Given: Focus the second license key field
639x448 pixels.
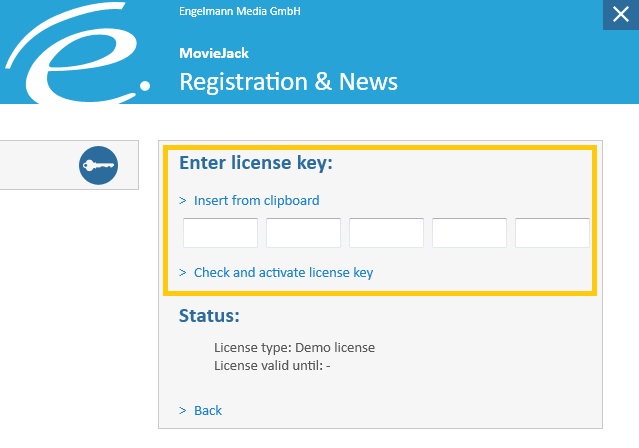Looking at the screenshot, I should (x=304, y=233).
